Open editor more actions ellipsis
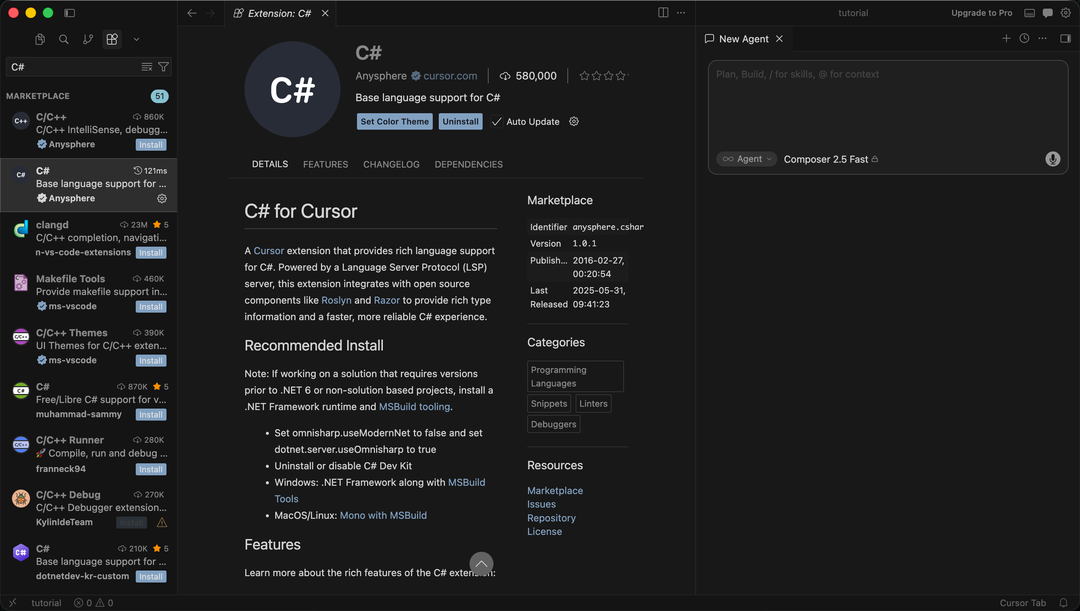 (681, 12)
